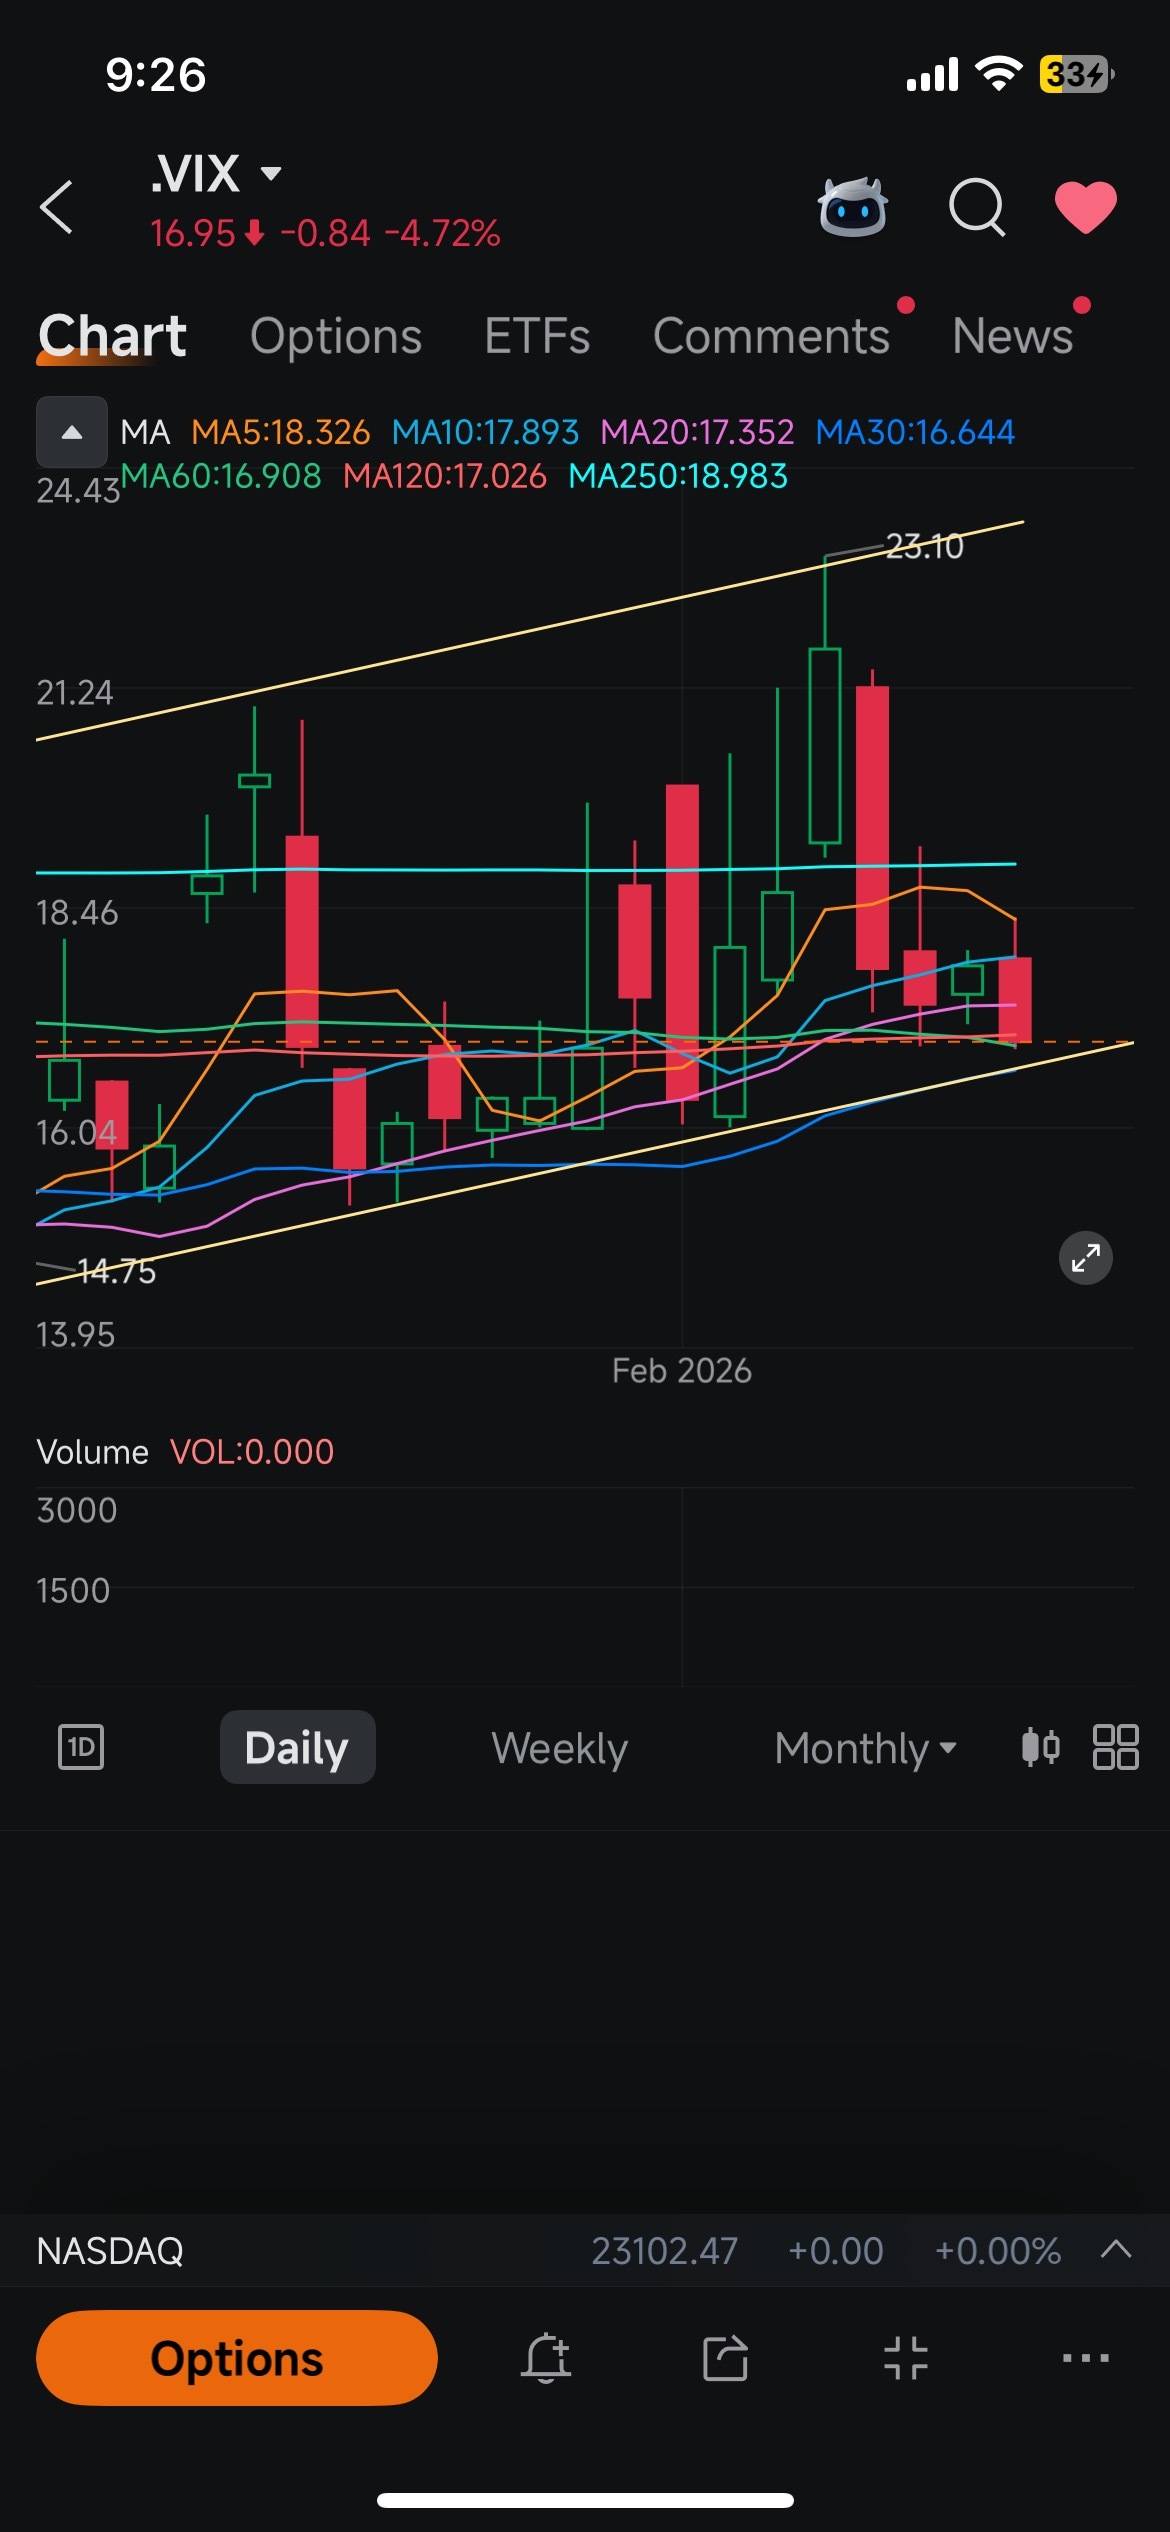Image resolution: width=1170 pixels, height=2532 pixels.
Task: Open the robot AI assistant icon
Action: click(852, 207)
